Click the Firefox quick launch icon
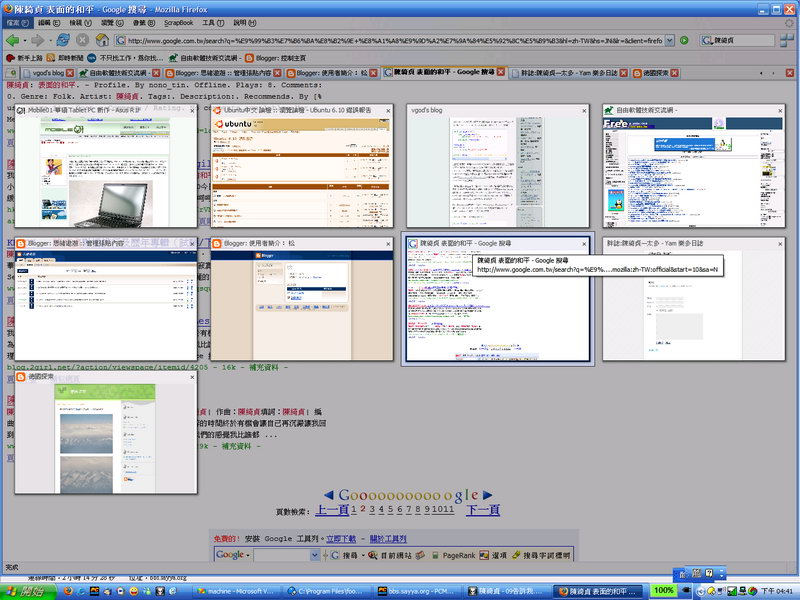This screenshot has height=600, width=800. point(68,591)
